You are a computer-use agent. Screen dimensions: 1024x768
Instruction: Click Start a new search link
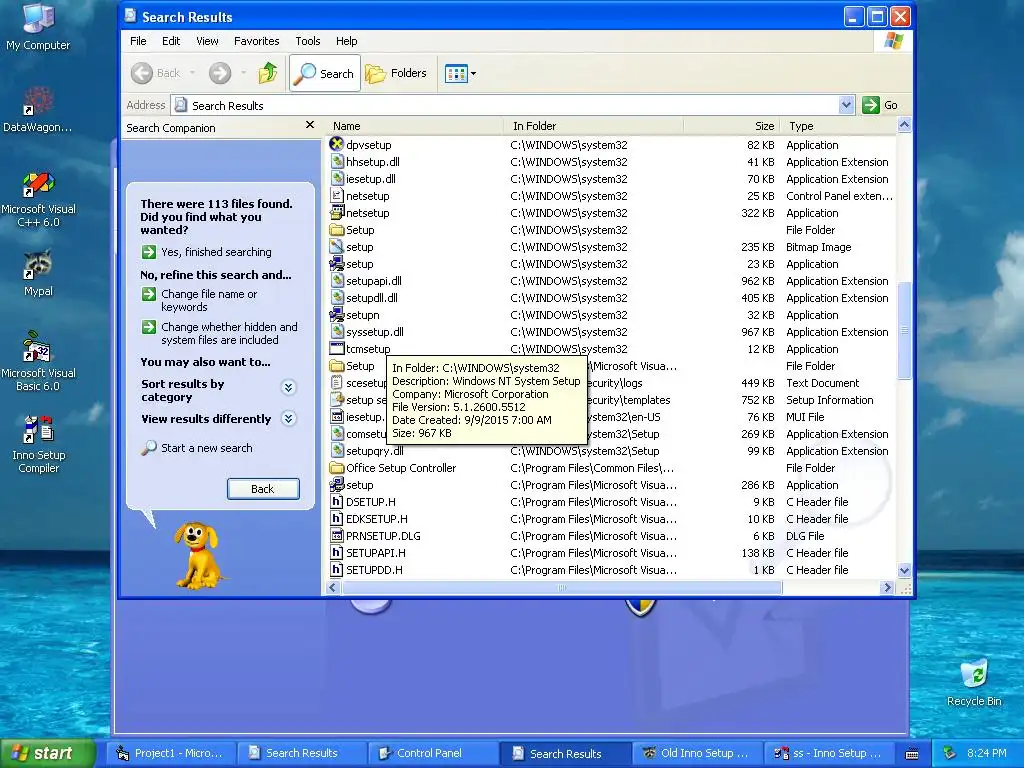pyautogui.click(x=206, y=448)
